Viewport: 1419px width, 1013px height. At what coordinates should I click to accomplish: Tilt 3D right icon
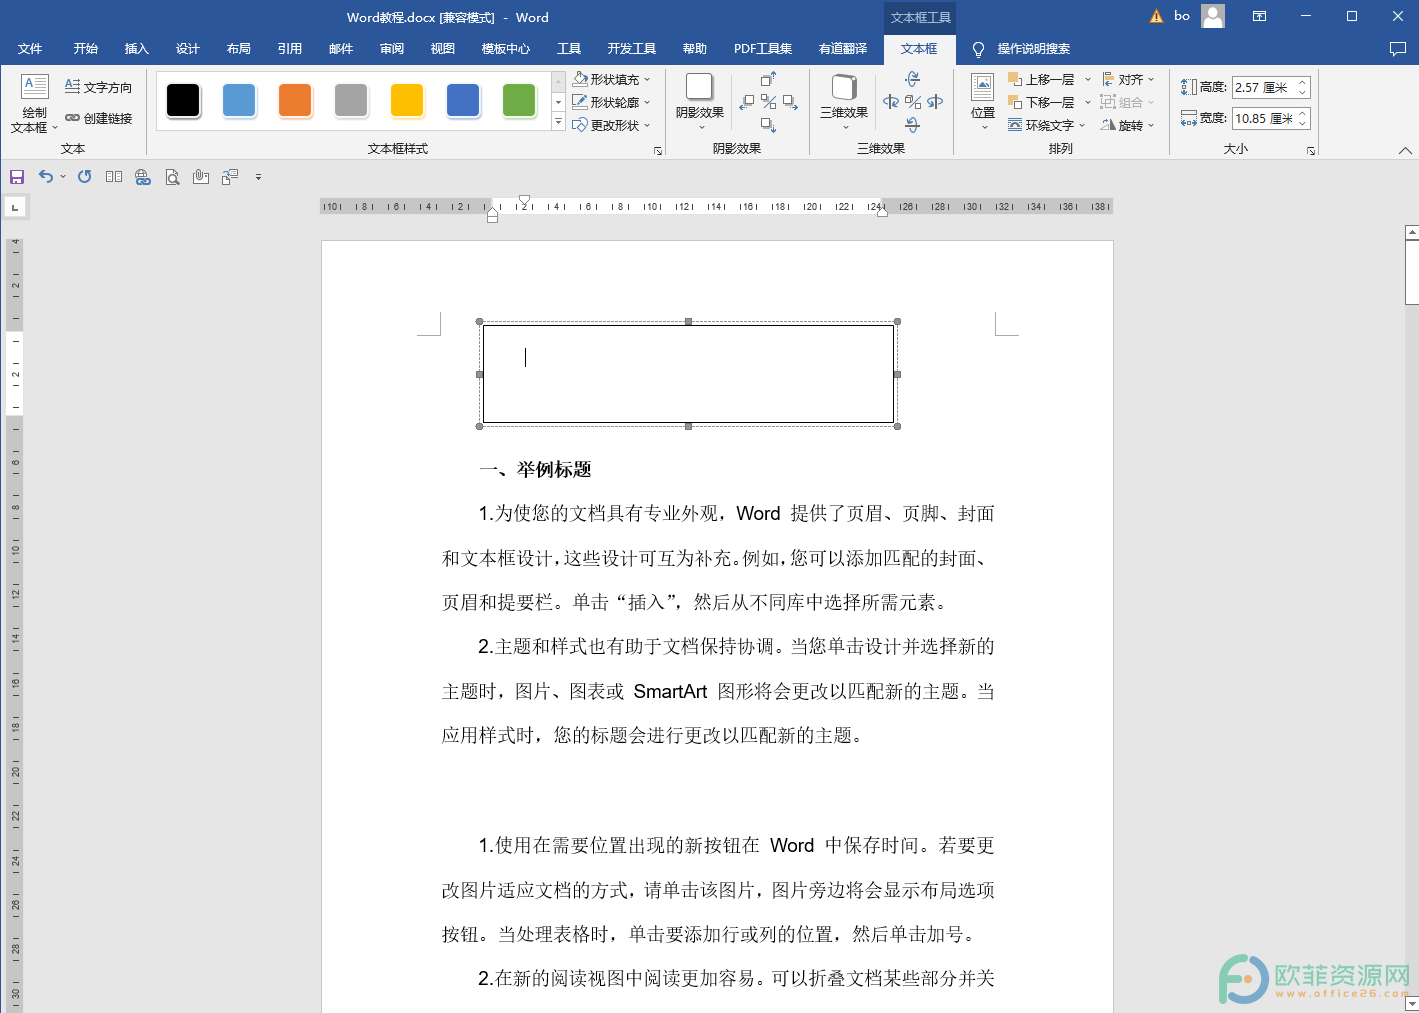coord(935,102)
